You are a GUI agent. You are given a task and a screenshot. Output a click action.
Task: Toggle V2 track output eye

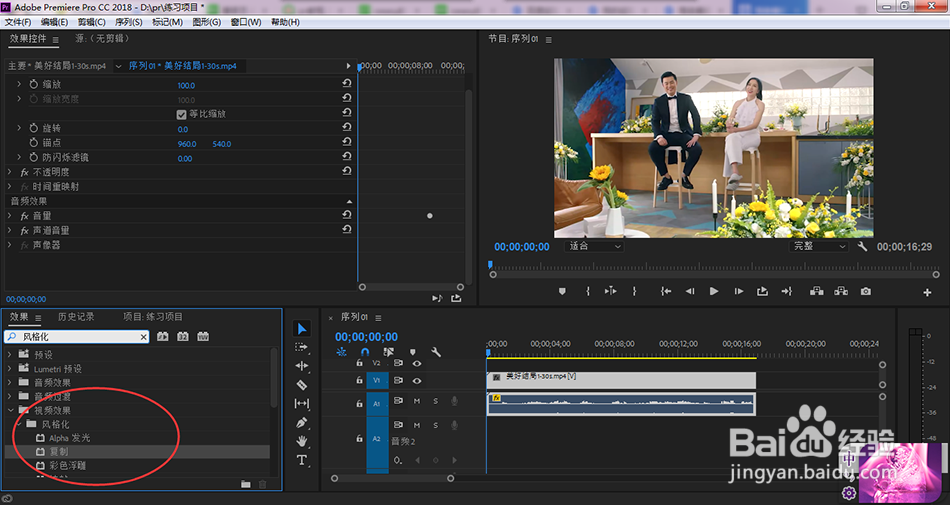(417, 363)
